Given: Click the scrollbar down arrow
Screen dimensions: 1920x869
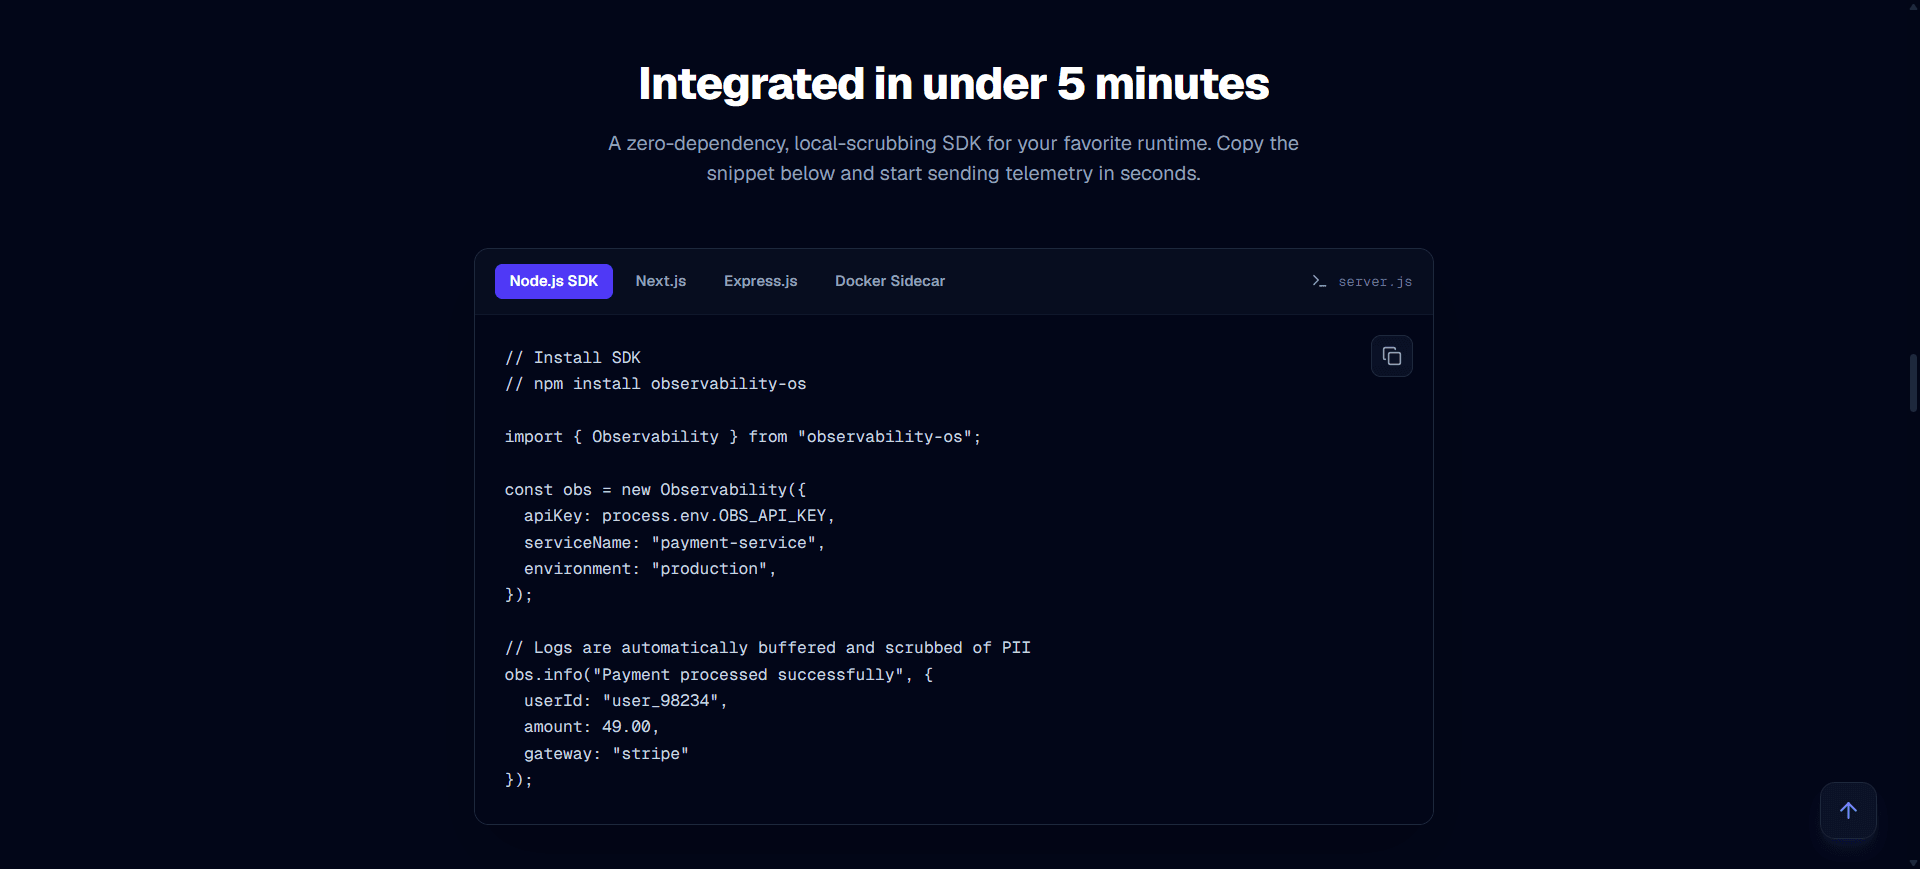Looking at the screenshot, I should 1913,862.
